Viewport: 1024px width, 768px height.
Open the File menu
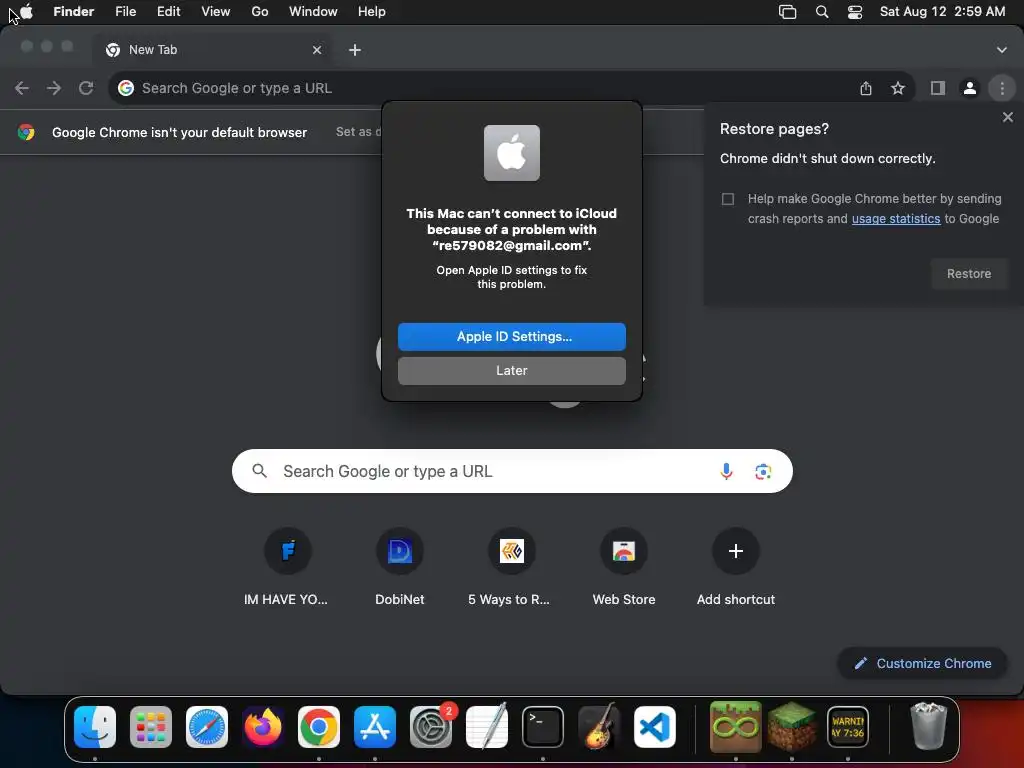(125, 11)
